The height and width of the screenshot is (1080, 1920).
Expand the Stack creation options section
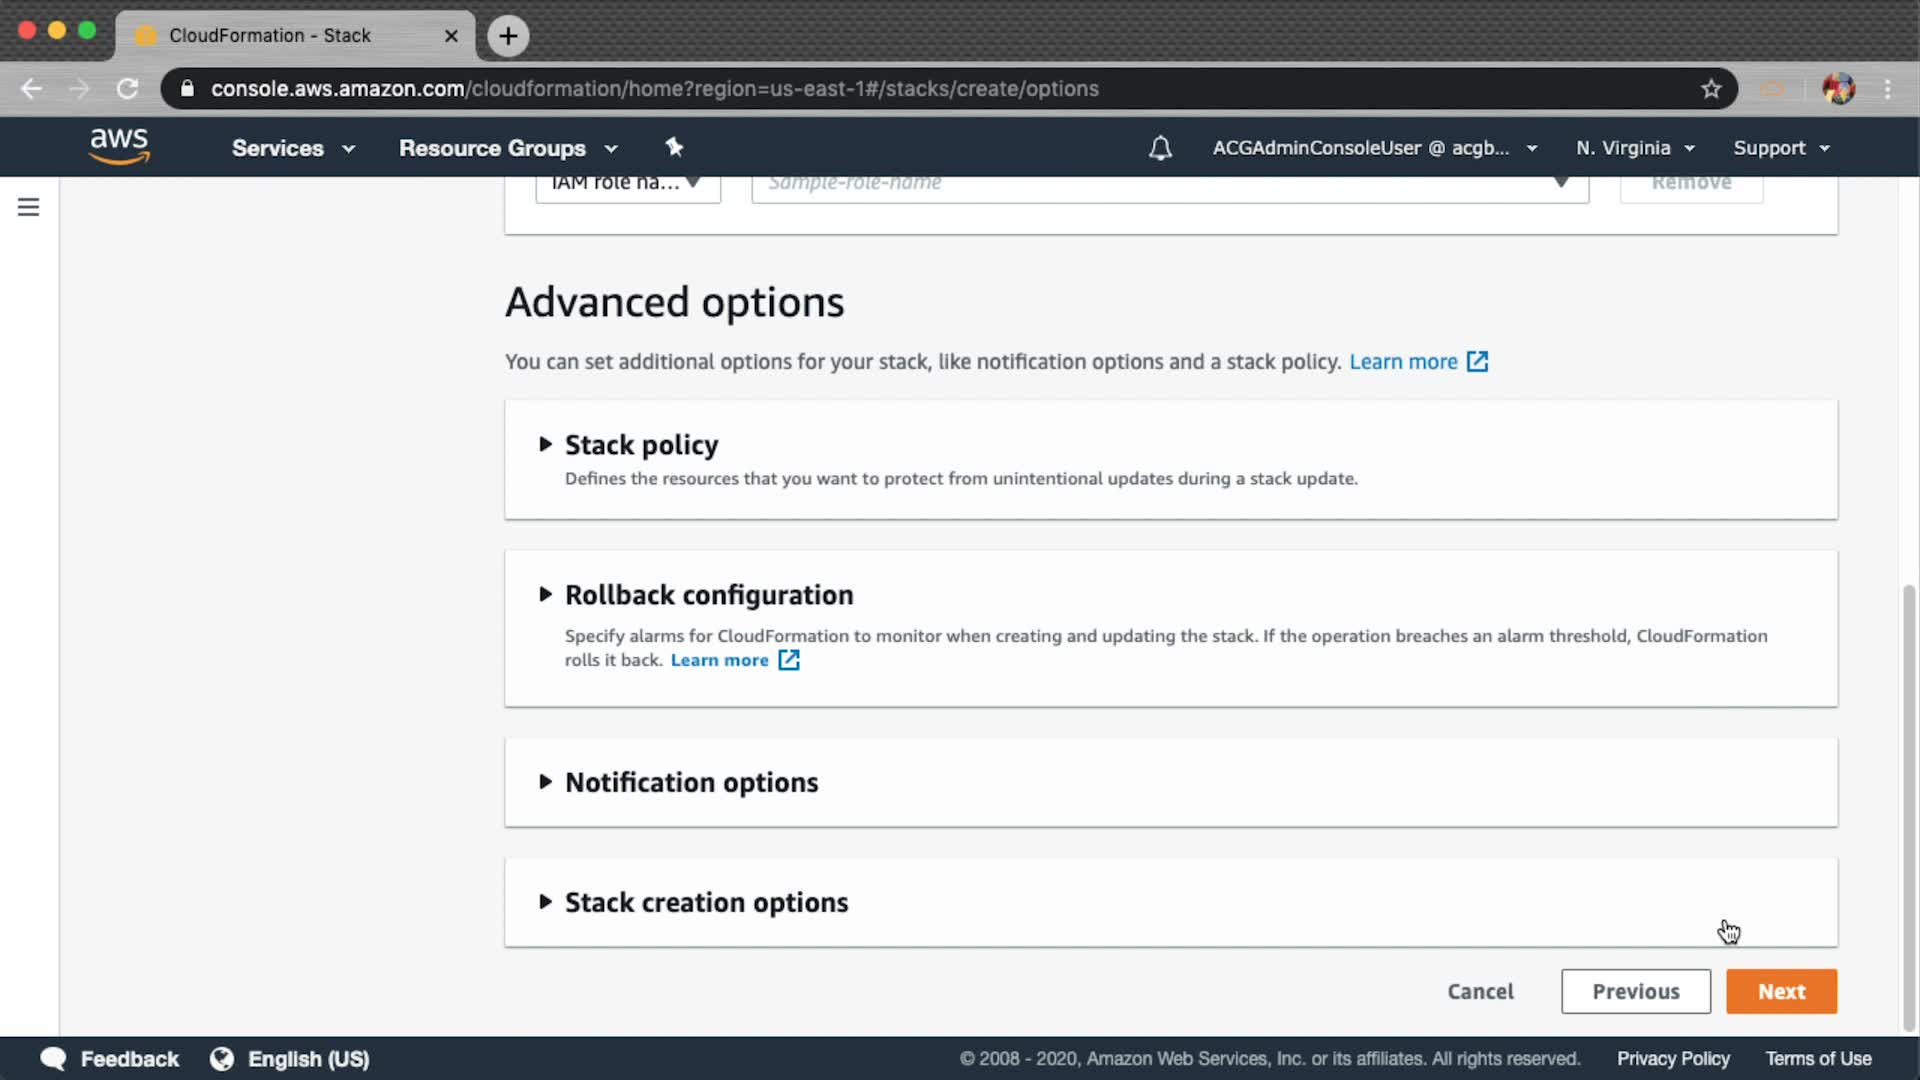(706, 902)
